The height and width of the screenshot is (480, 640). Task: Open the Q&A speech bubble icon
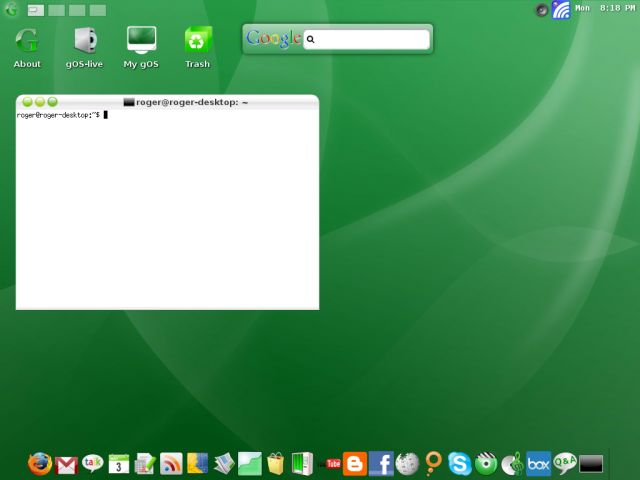(x=565, y=464)
